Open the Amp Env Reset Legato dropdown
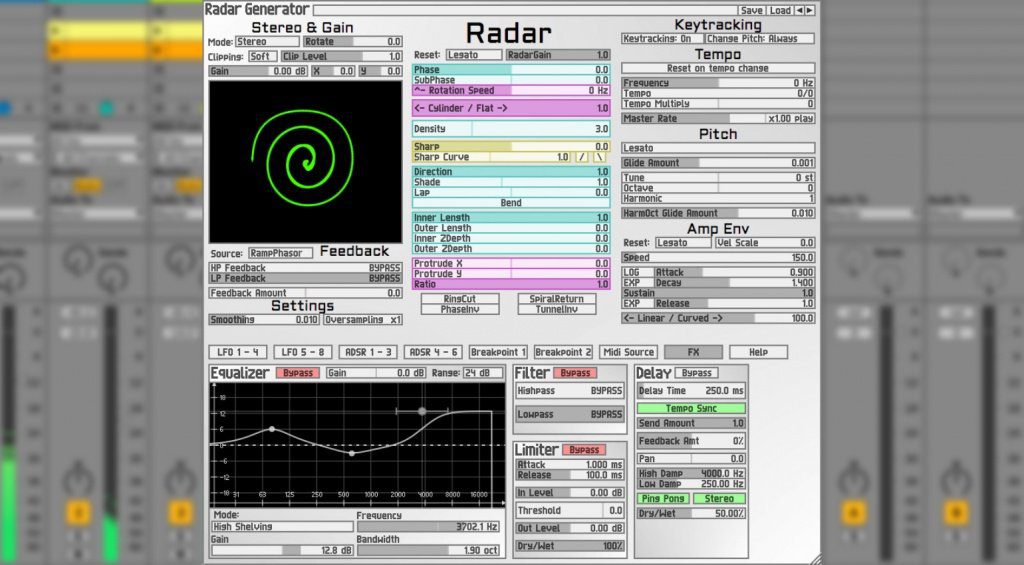Image resolution: width=1024 pixels, height=565 pixels. click(x=683, y=242)
